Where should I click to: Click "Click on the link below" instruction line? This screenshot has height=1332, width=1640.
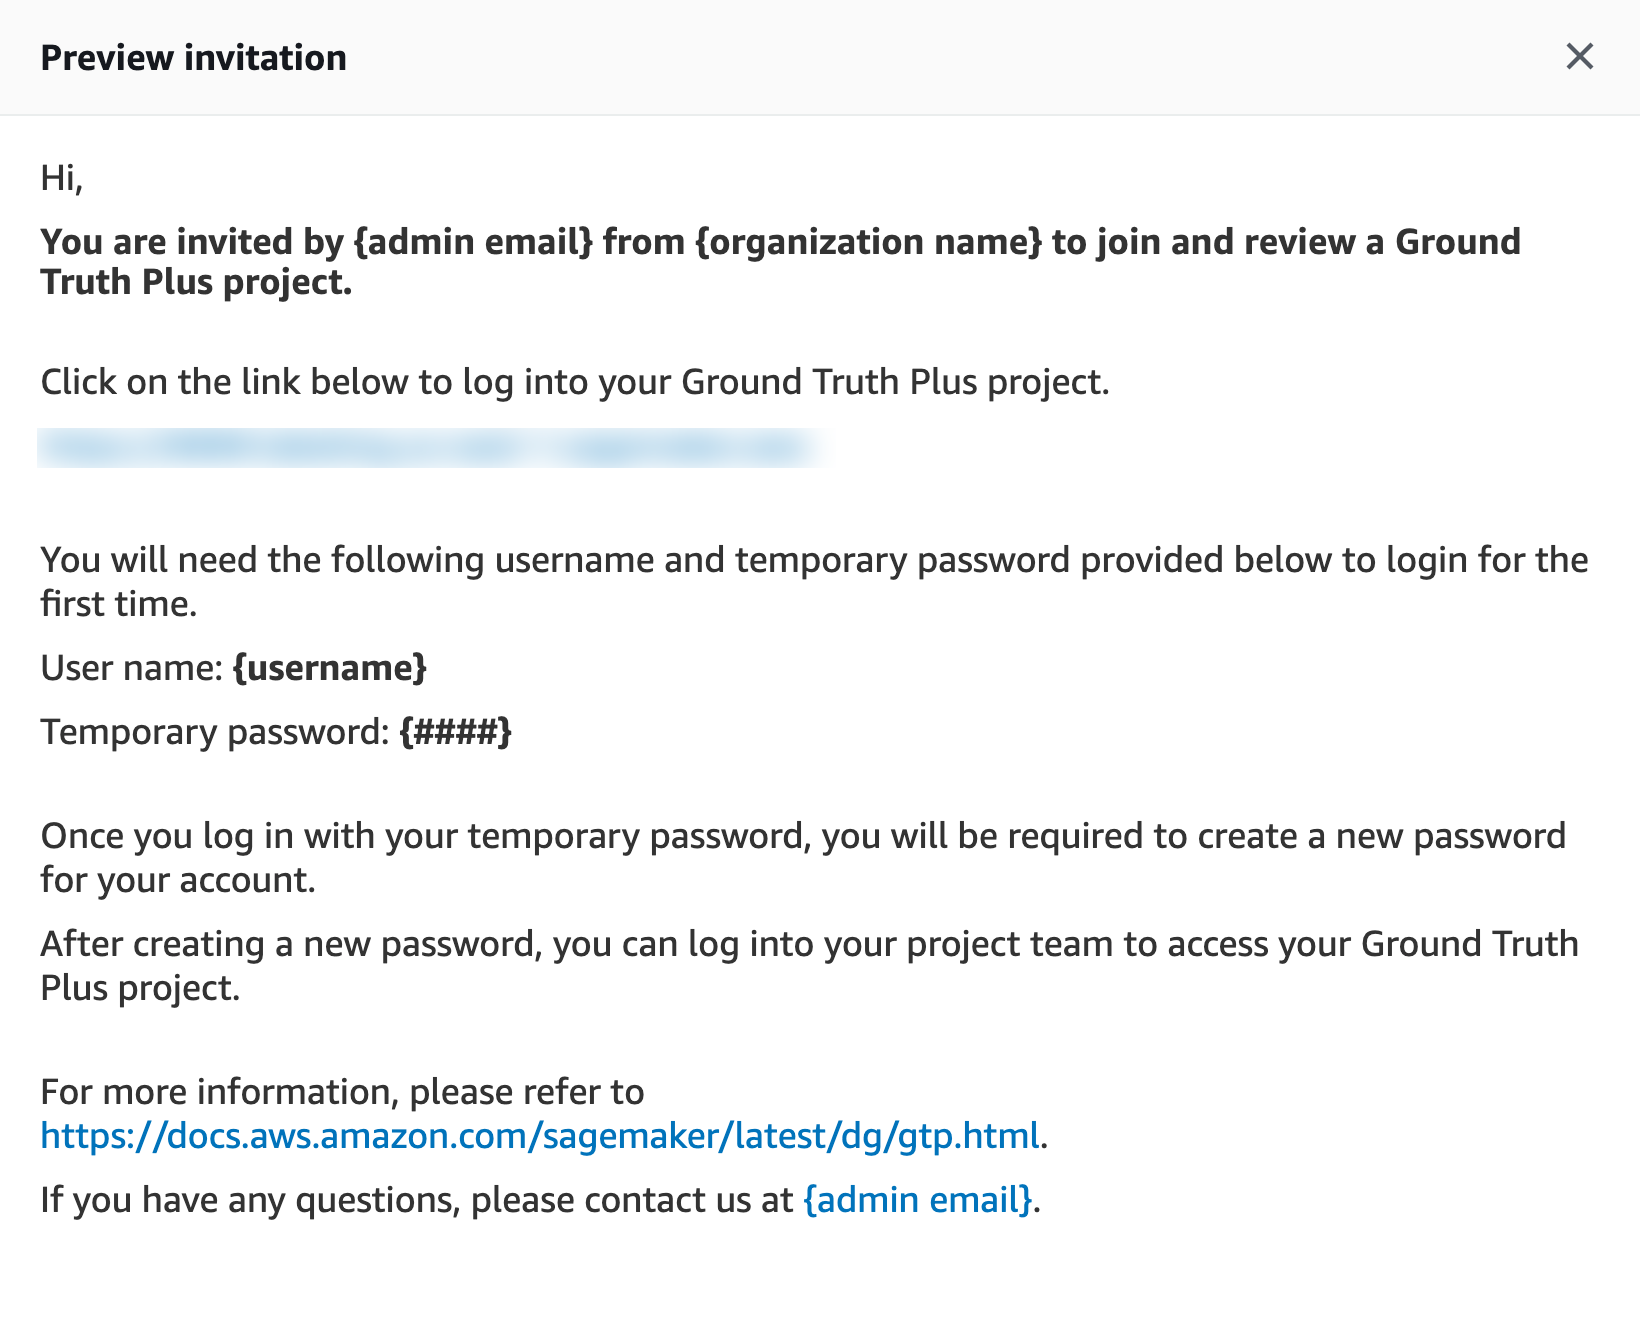click(575, 382)
